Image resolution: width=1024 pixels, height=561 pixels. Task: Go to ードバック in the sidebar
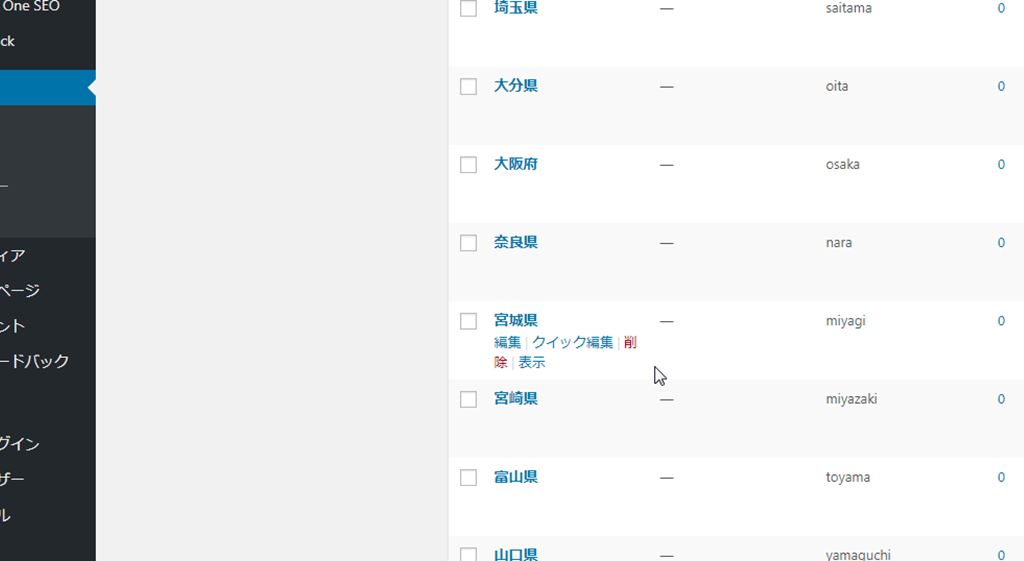(x=35, y=361)
